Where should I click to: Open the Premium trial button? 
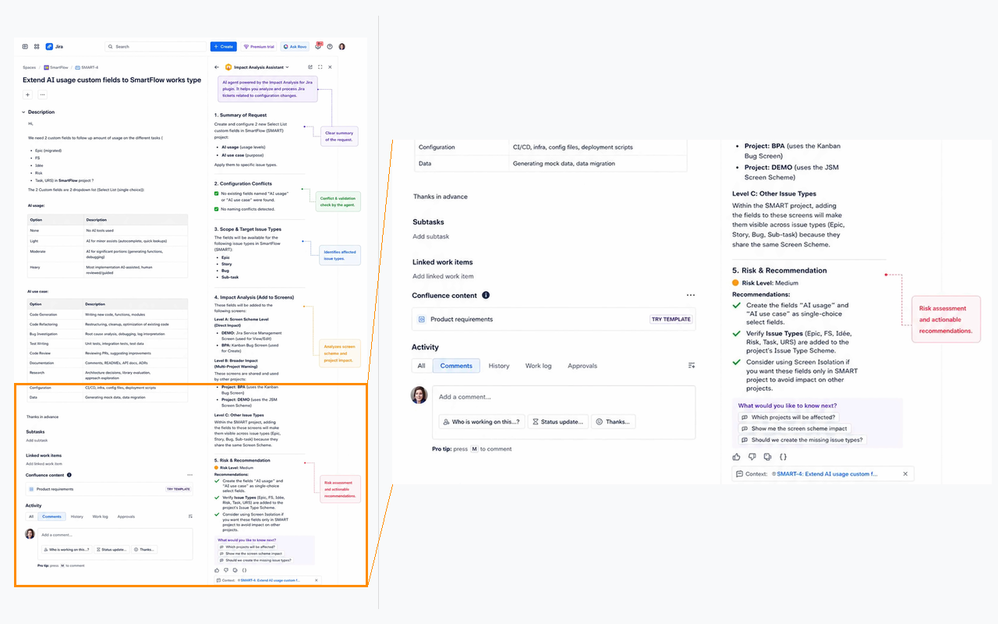tap(259, 46)
